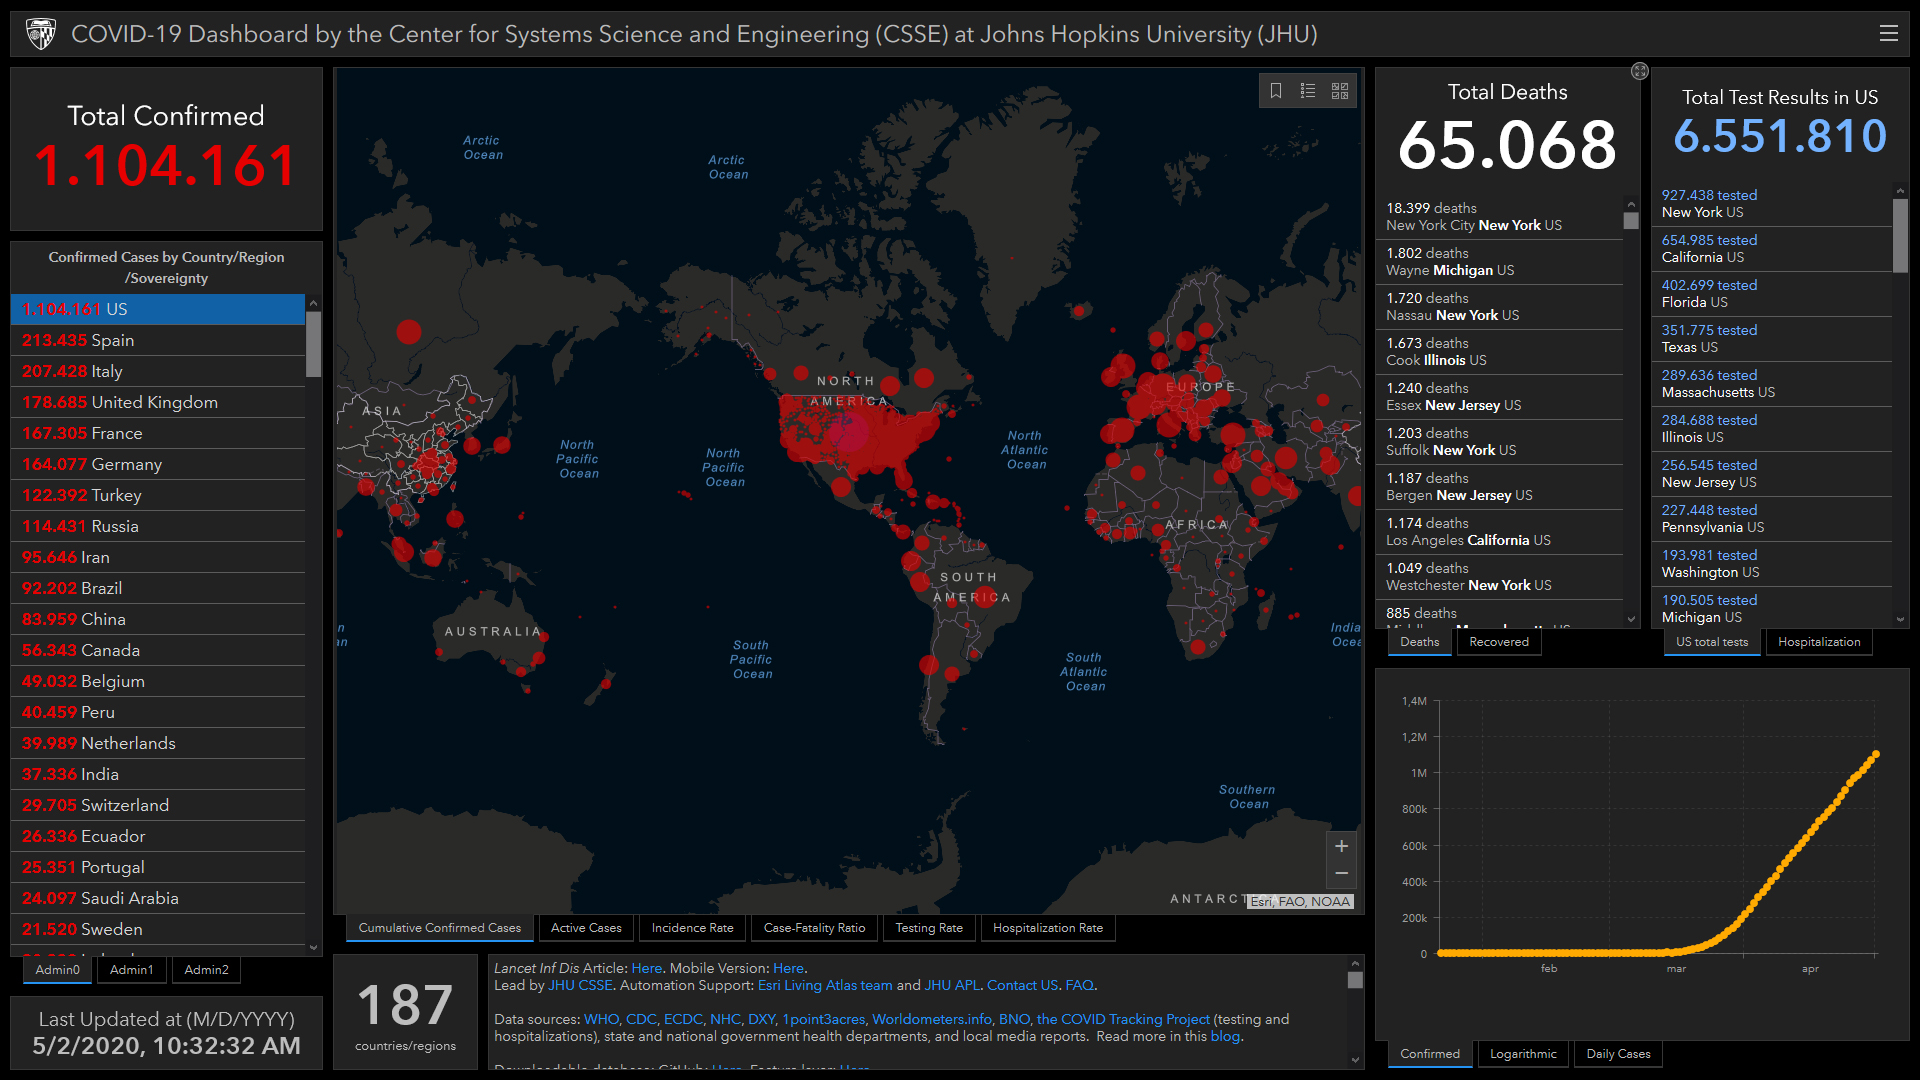Select the Case-Fatality Ratio tab
The image size is (1920, 1080).
814,928
